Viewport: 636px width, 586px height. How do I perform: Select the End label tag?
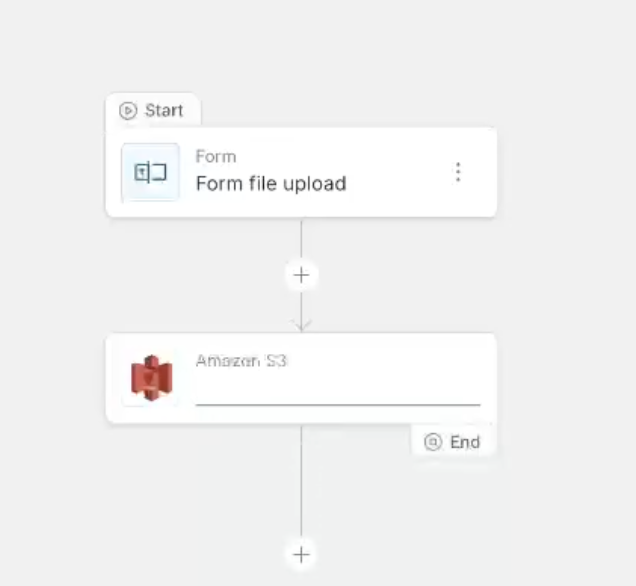click(x=453, y=441)
